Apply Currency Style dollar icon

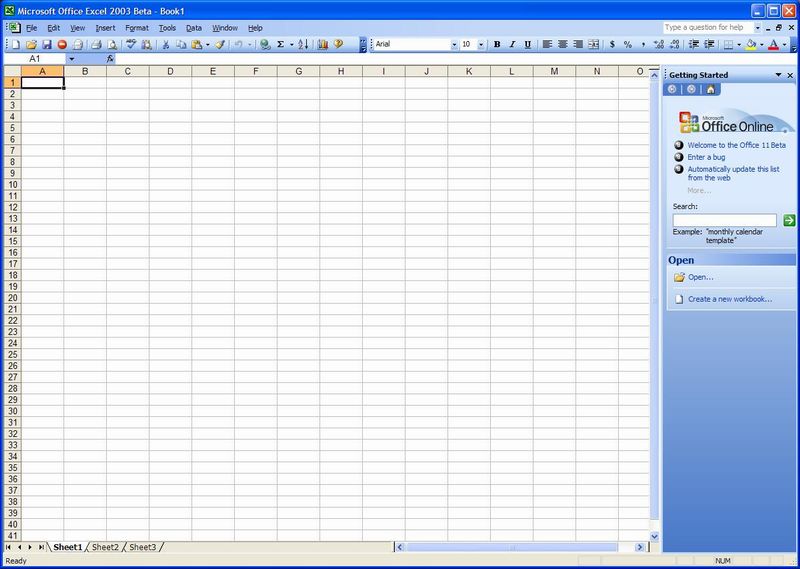(612, 44)
